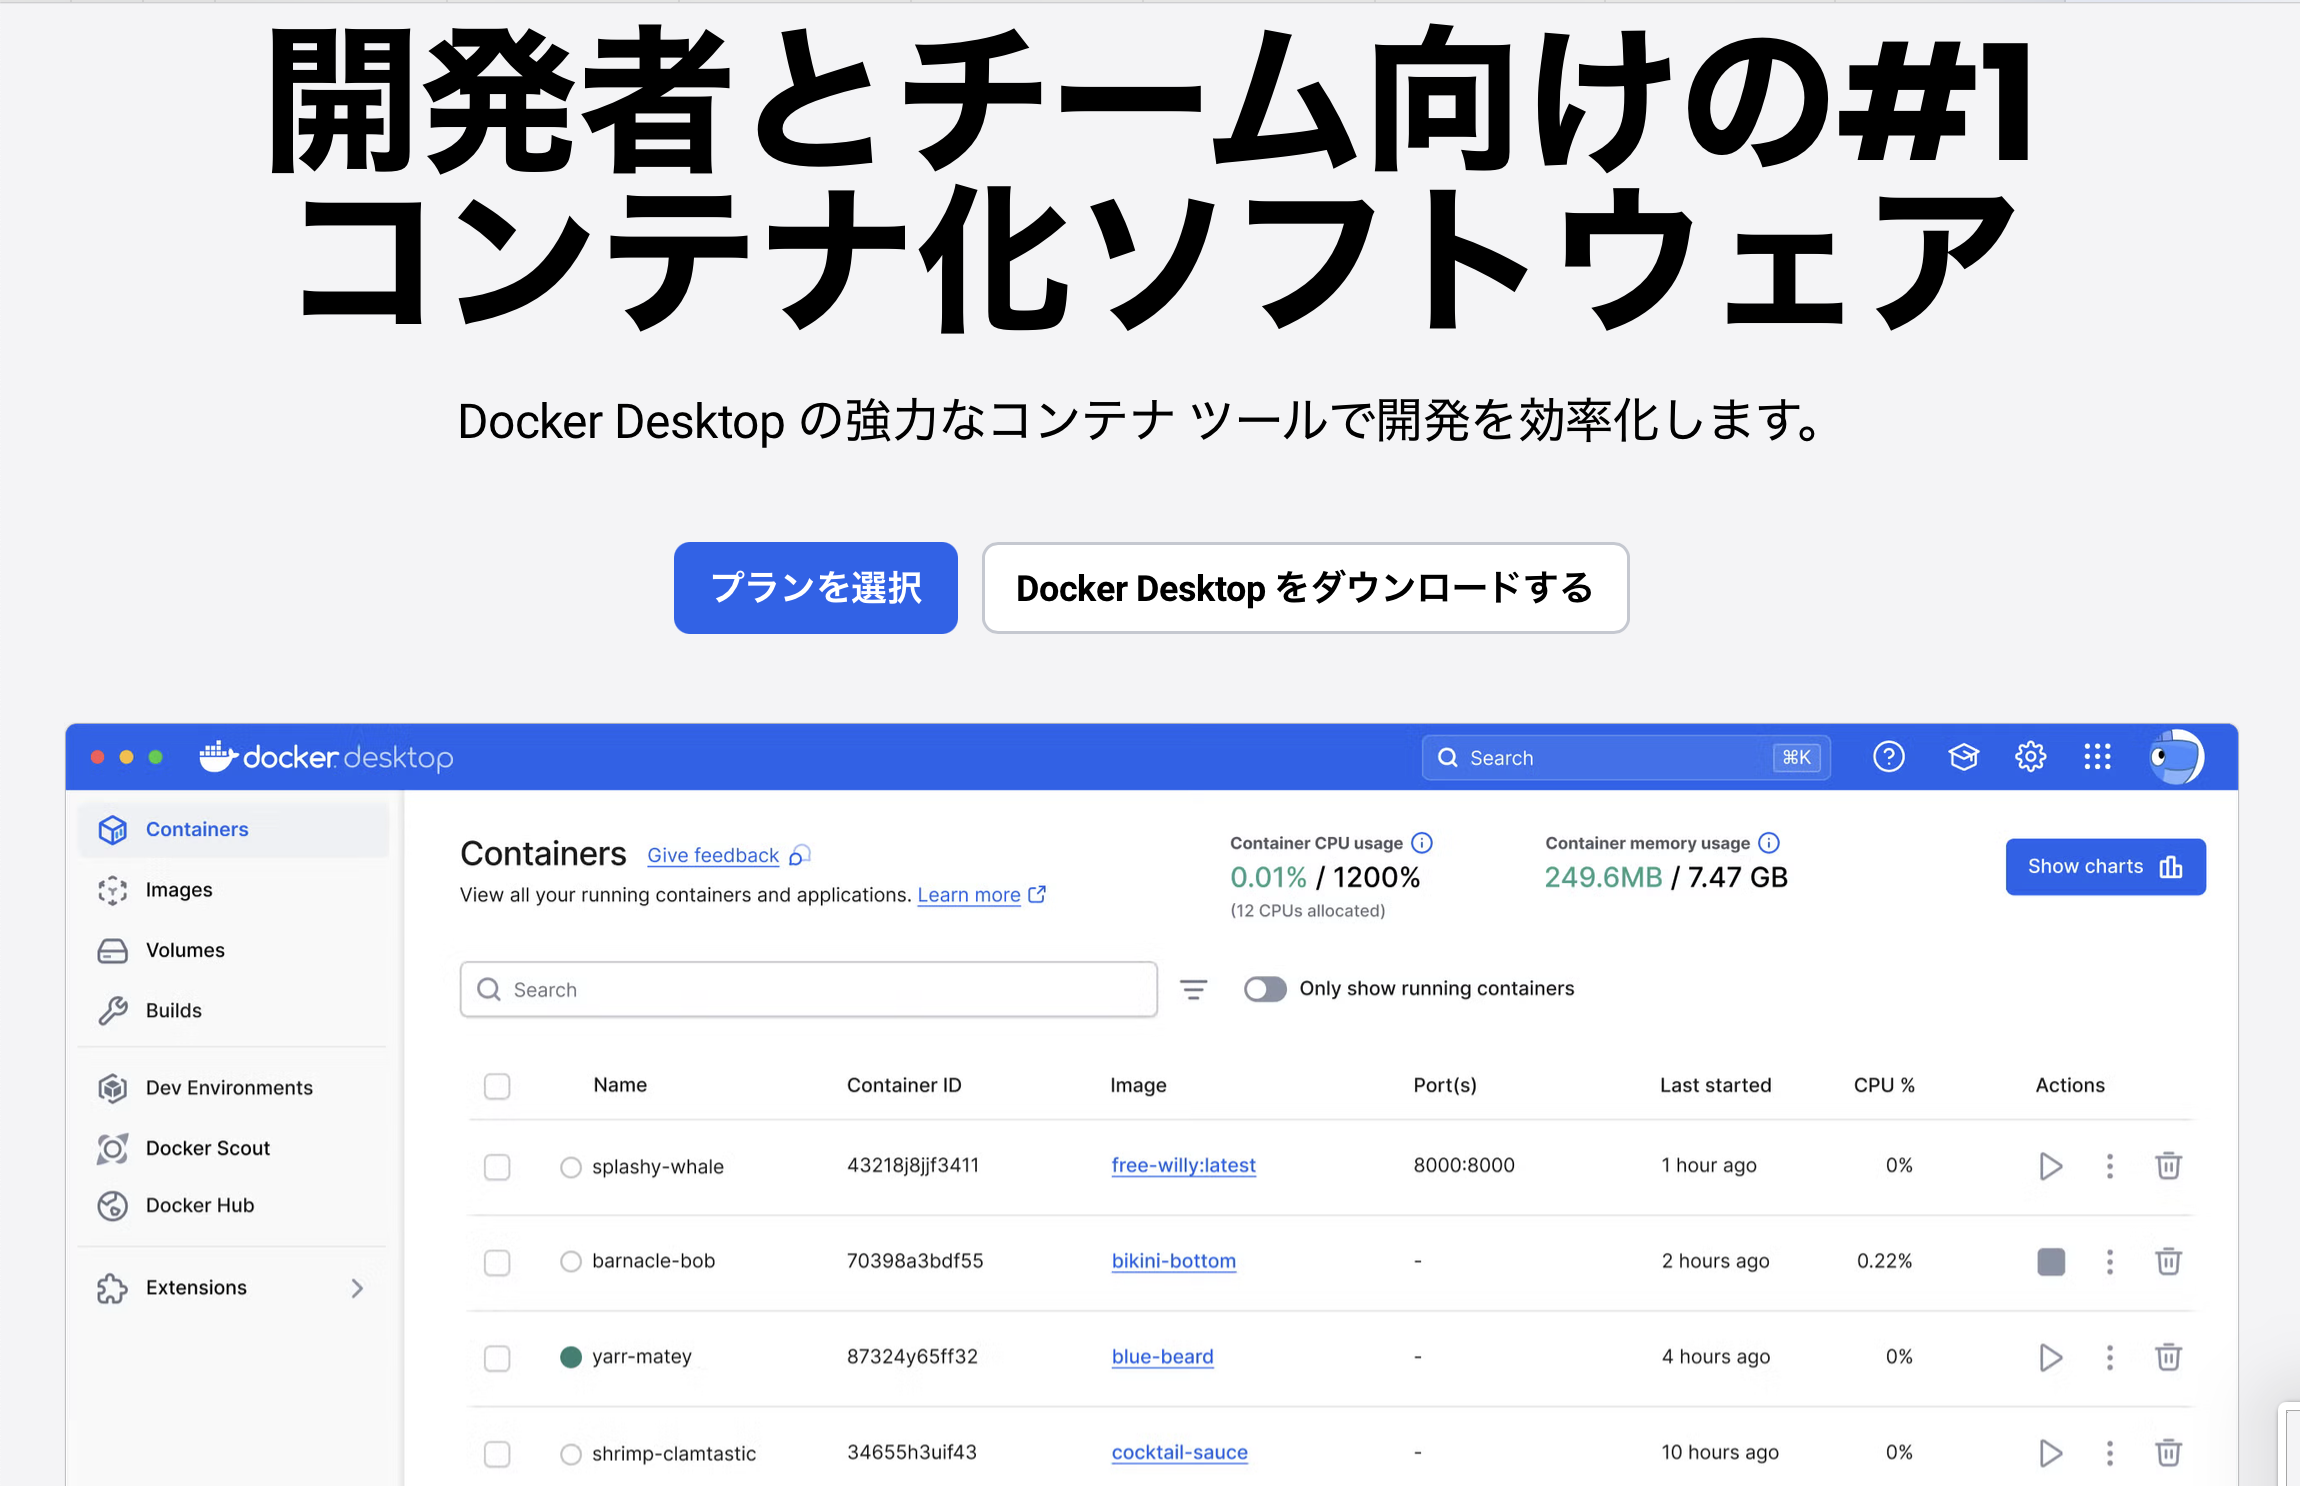
Task: Click the CPU % column header
Action: (x=1884, y=1085)
